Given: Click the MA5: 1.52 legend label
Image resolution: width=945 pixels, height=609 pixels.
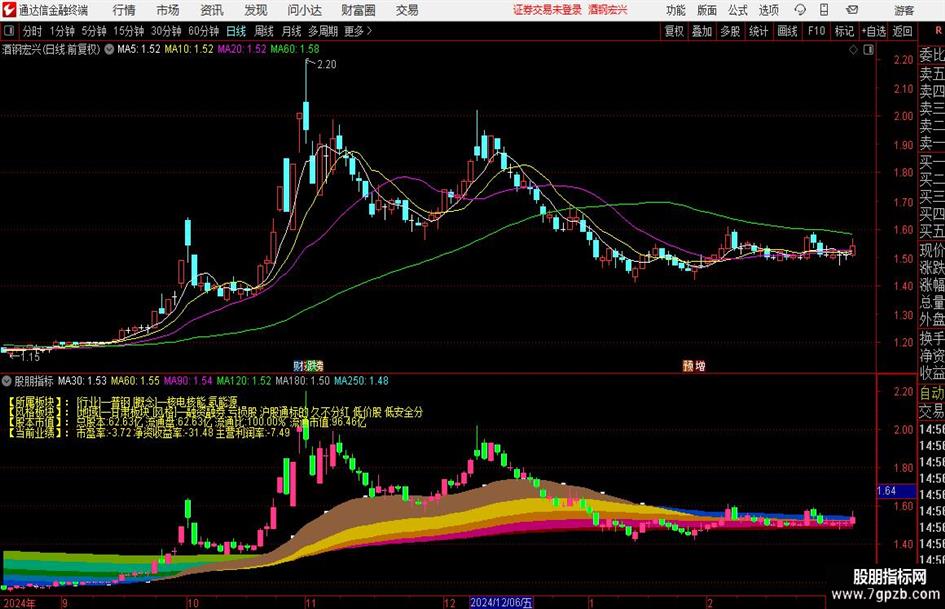Looking at the screenshot, I should (139, 49).
